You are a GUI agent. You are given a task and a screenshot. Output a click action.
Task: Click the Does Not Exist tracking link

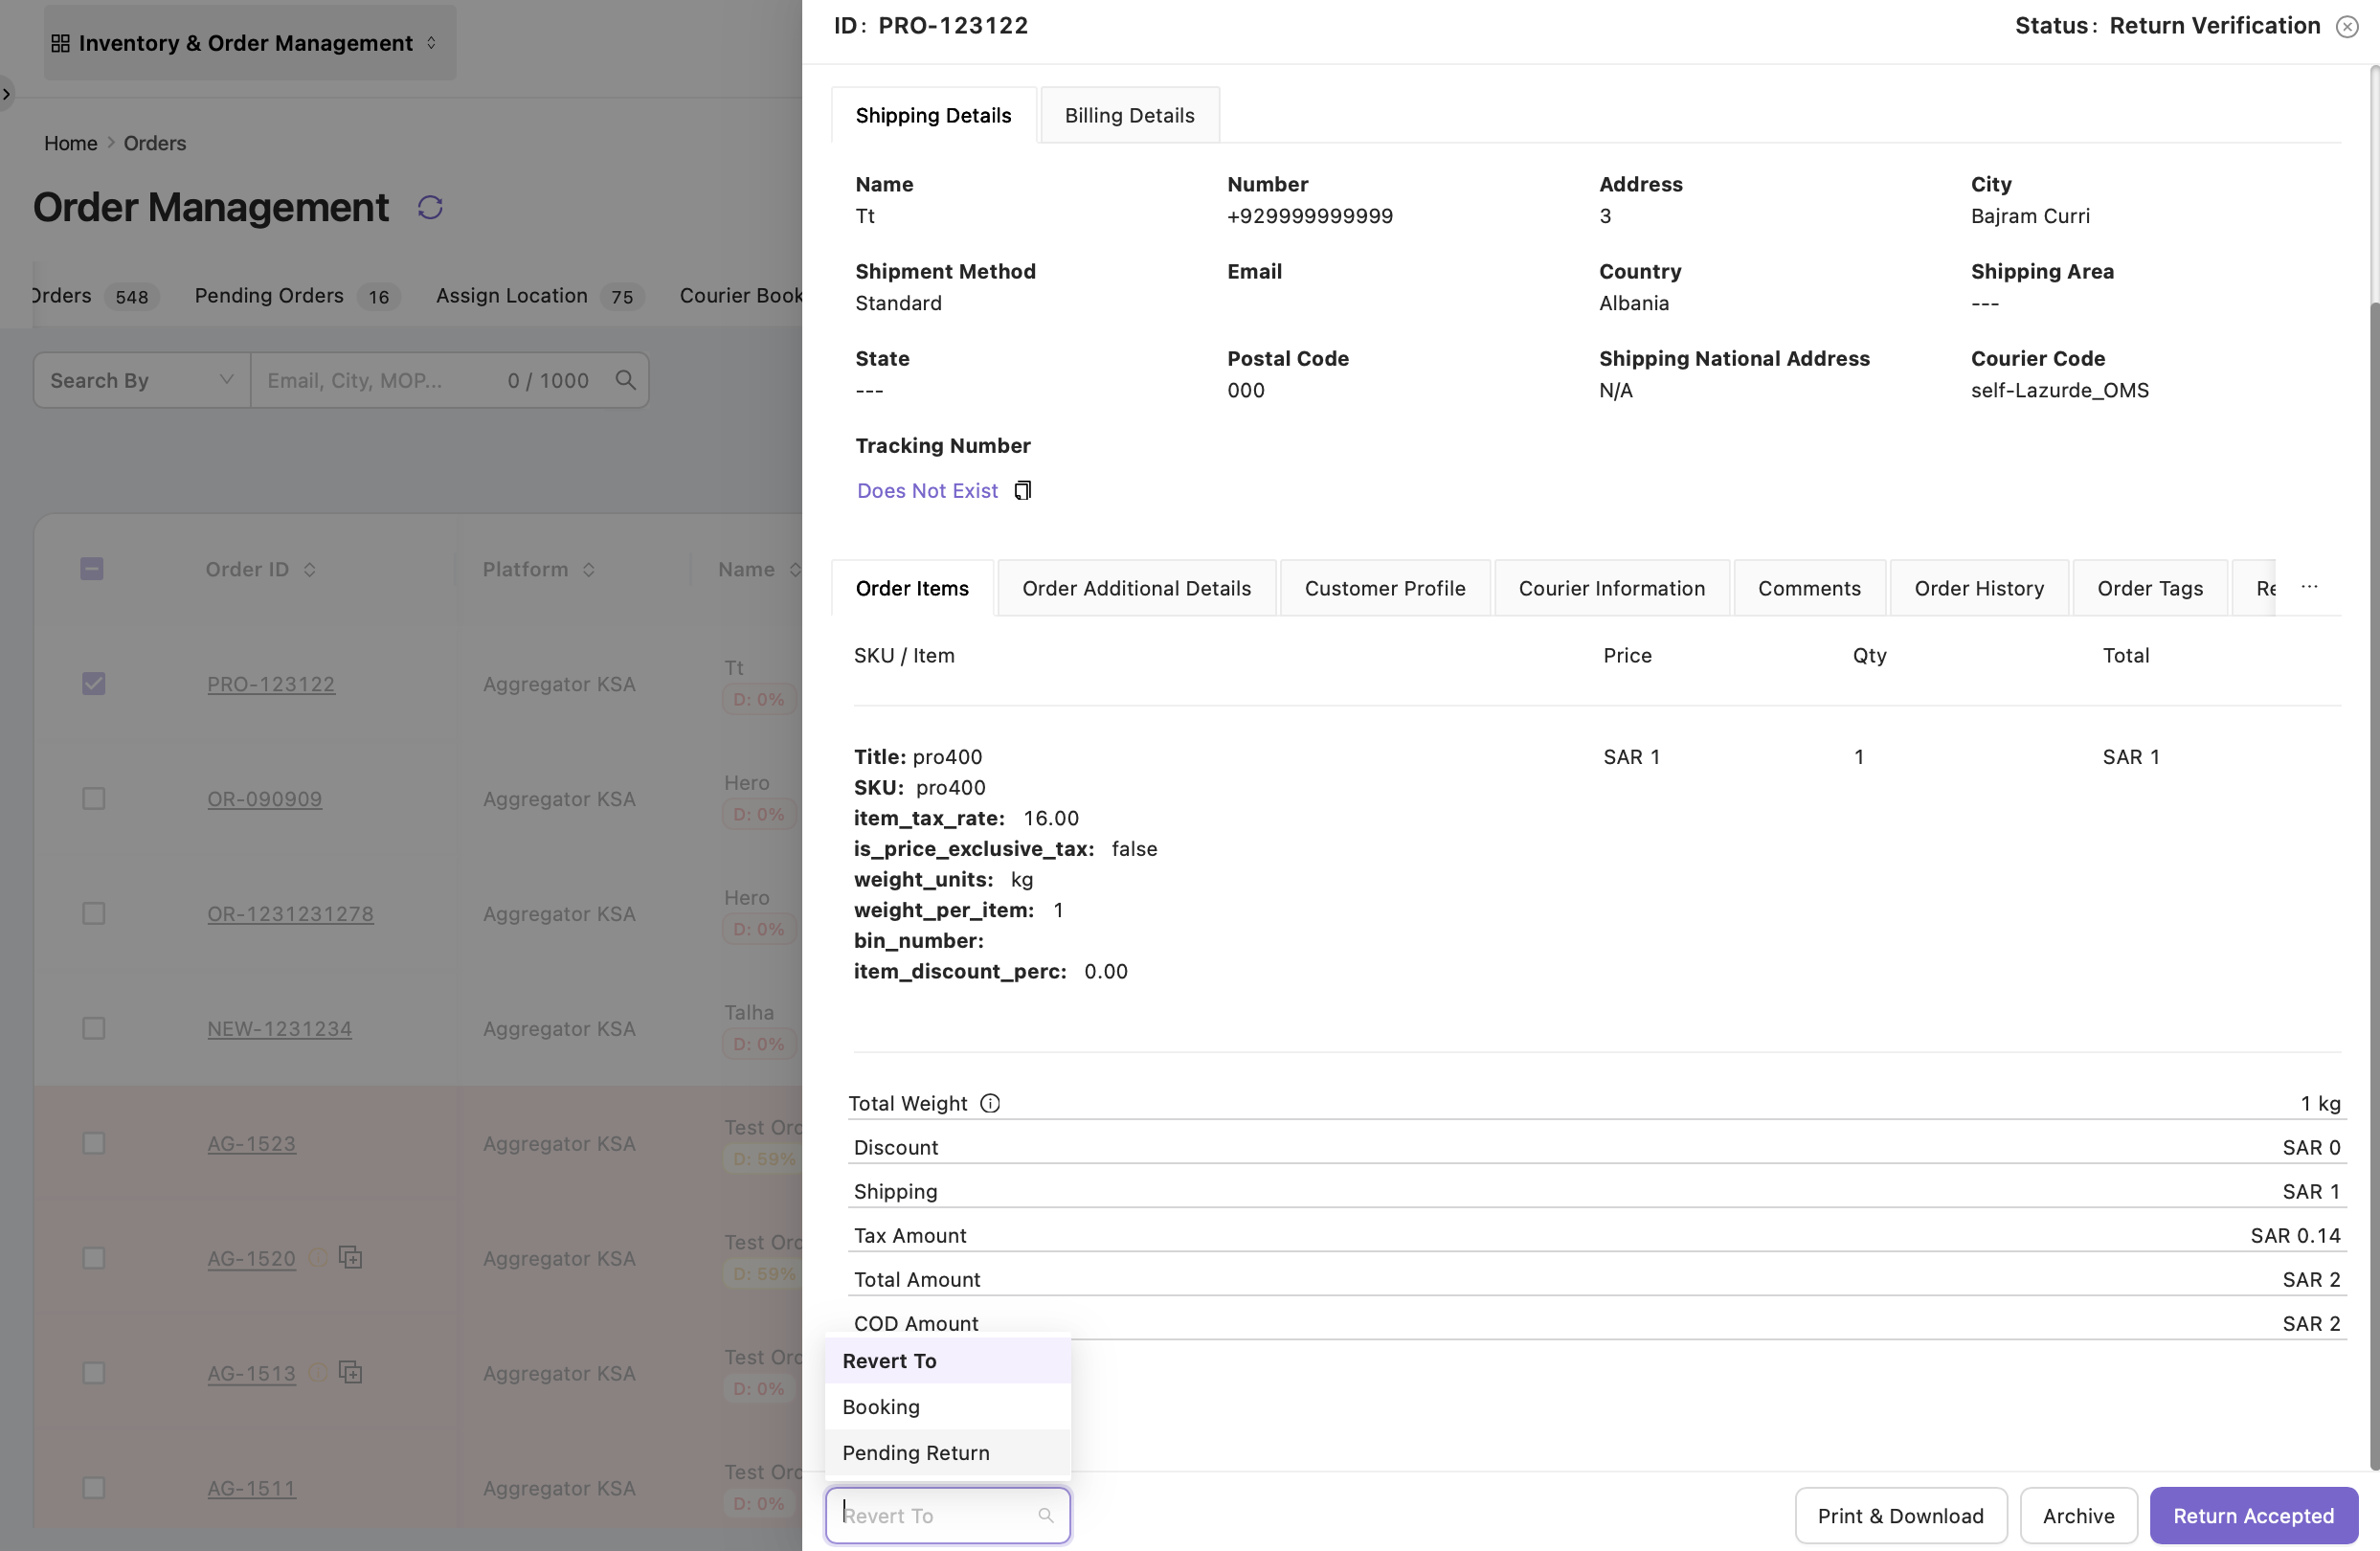pos(927,491)
